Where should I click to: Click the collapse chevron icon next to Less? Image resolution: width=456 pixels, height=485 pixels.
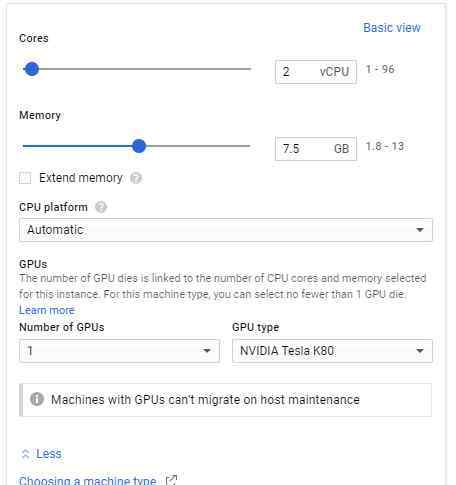26,454
